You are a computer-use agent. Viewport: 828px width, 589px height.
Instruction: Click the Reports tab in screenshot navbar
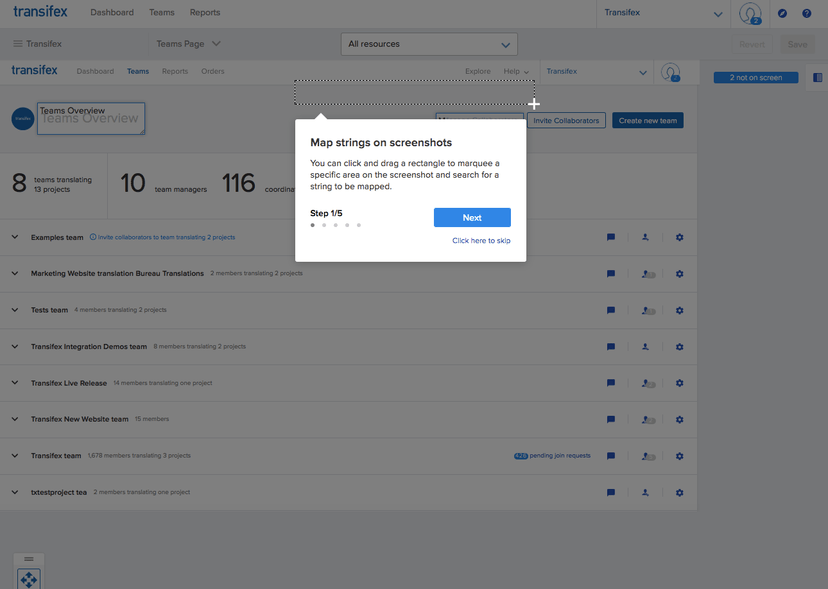pos(175,71)
